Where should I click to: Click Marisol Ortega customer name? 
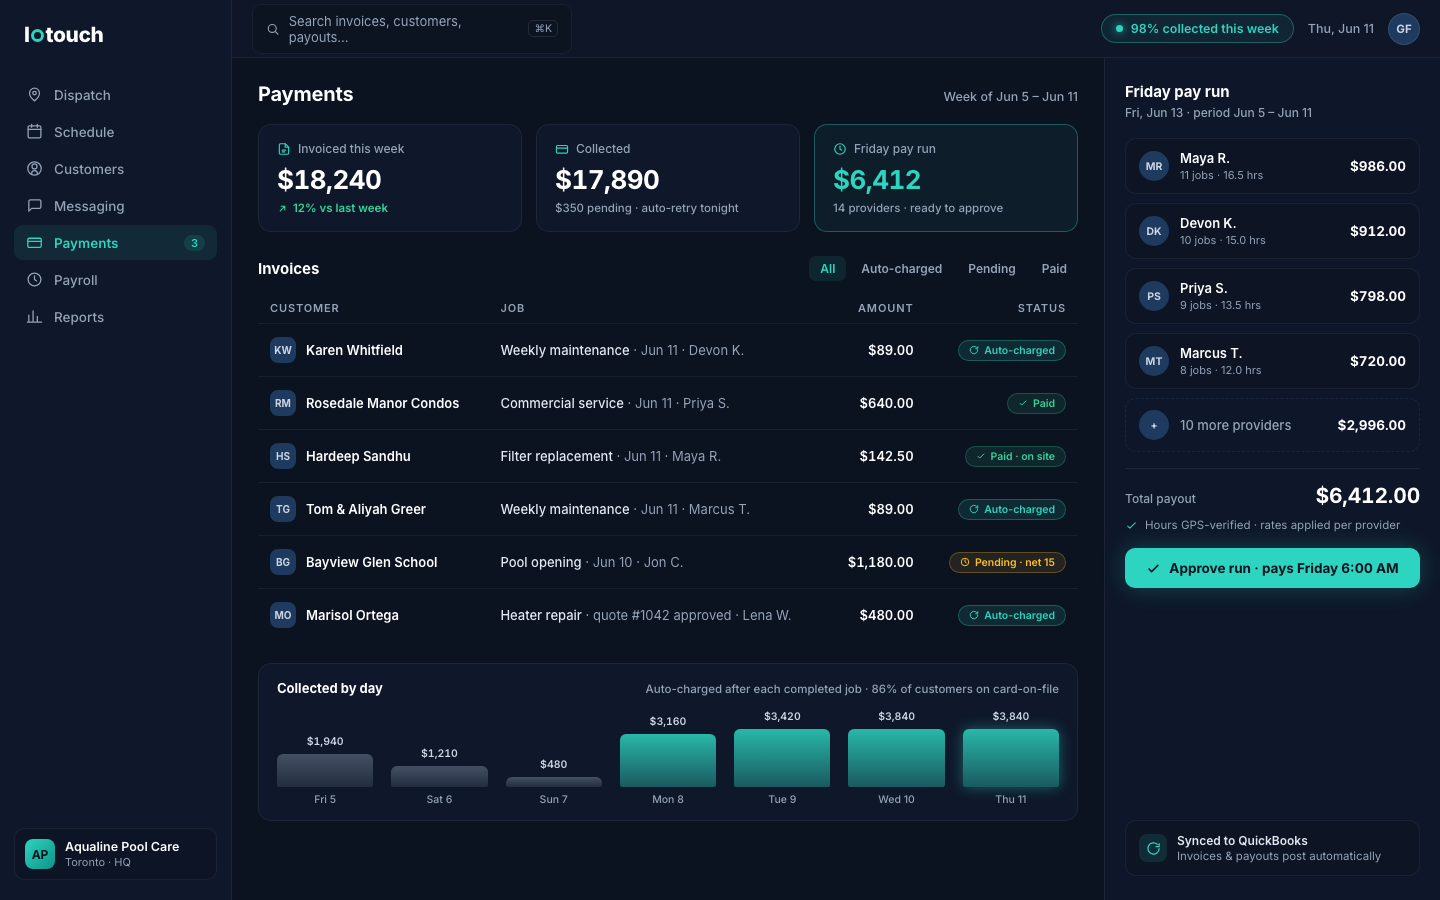[x=352, y=615]
